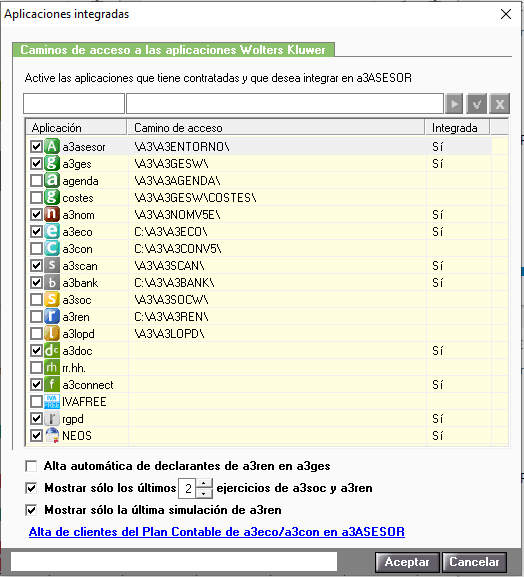Open Alta de clientes del Plan Contable link

click(x=217, y=532)
